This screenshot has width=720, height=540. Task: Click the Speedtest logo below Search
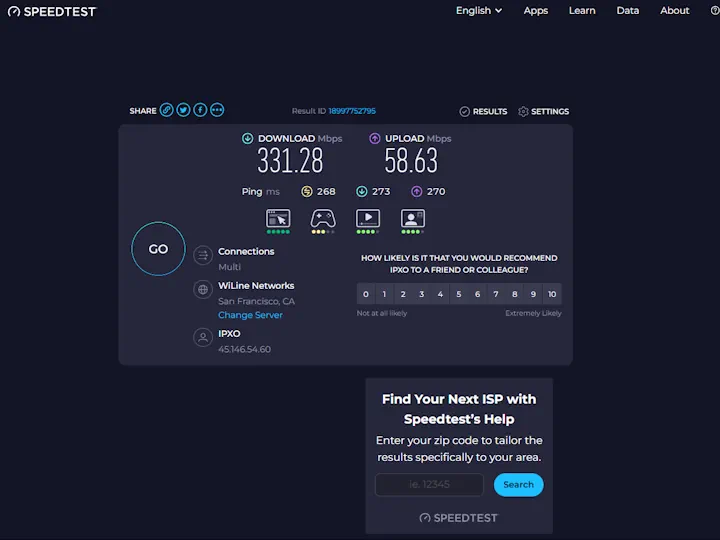459,518
